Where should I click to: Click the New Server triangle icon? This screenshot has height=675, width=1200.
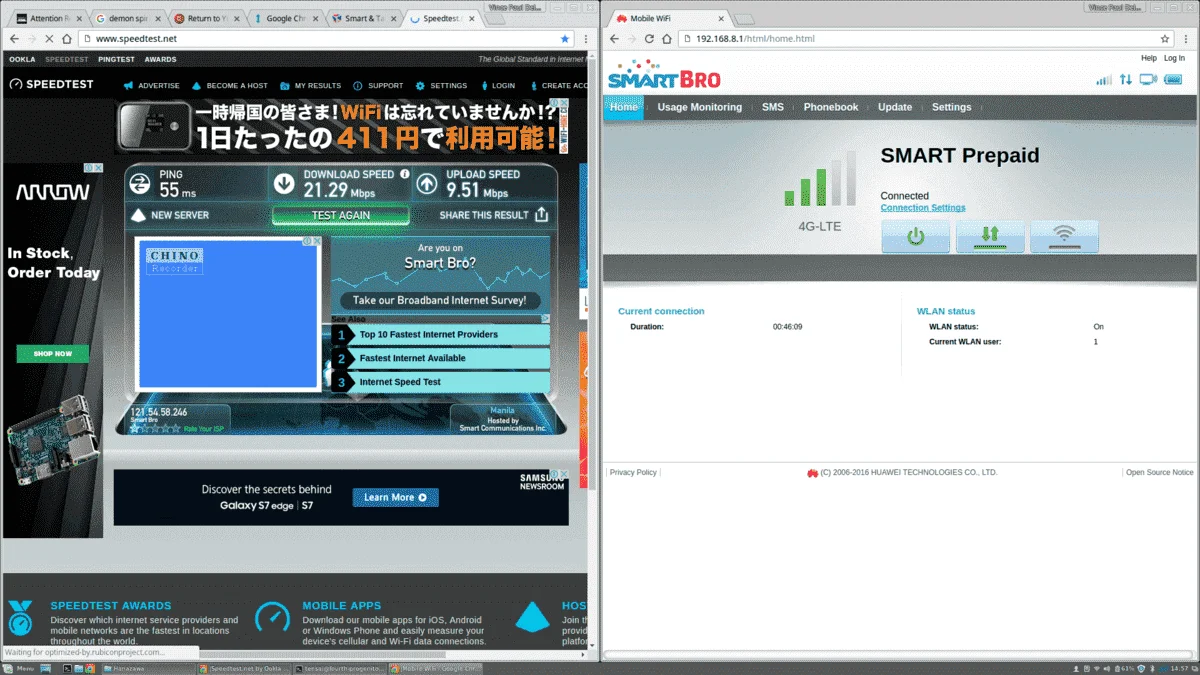[138, 215]
